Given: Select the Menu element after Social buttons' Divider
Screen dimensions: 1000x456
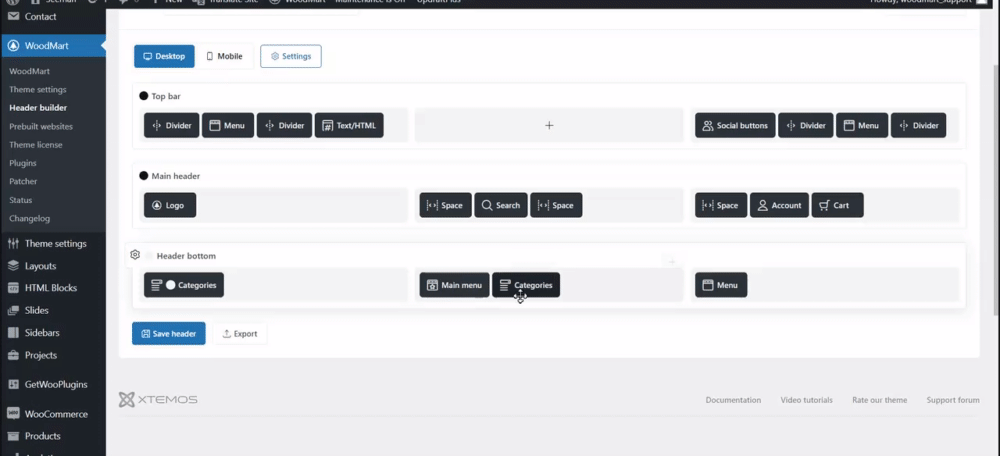Looking at the screenshot, I should (862, 126).
